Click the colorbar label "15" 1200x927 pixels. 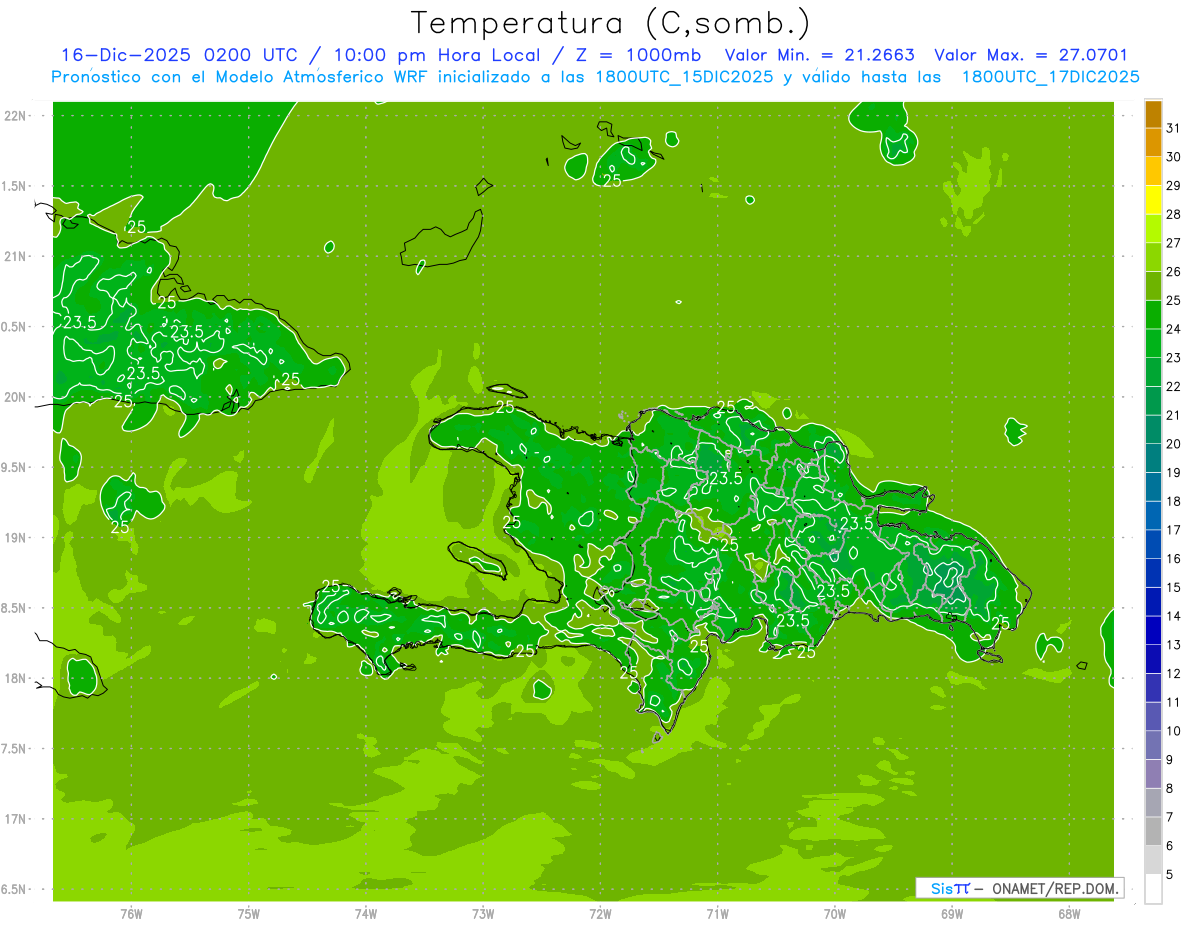coord(1174,587)
